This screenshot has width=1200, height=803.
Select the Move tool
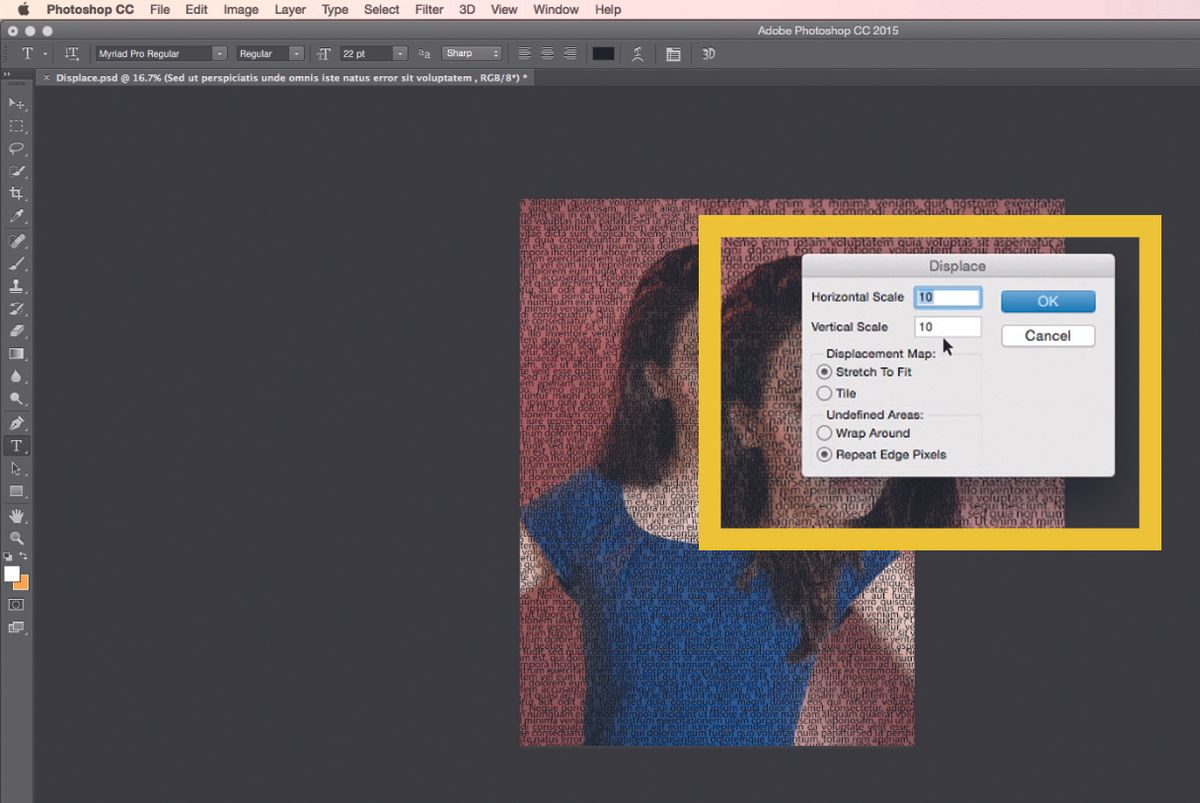click(x=16, y=103)
